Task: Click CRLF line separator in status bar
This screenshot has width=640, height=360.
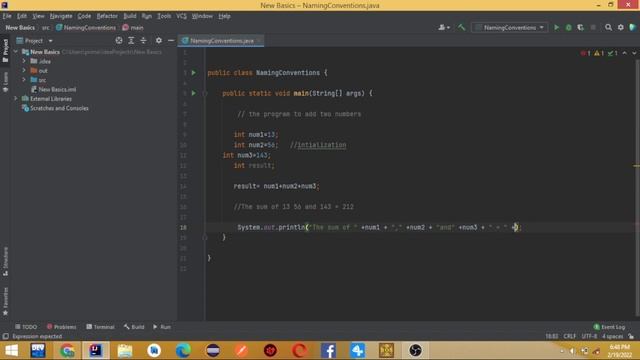Action: click(x=569, y=336)
